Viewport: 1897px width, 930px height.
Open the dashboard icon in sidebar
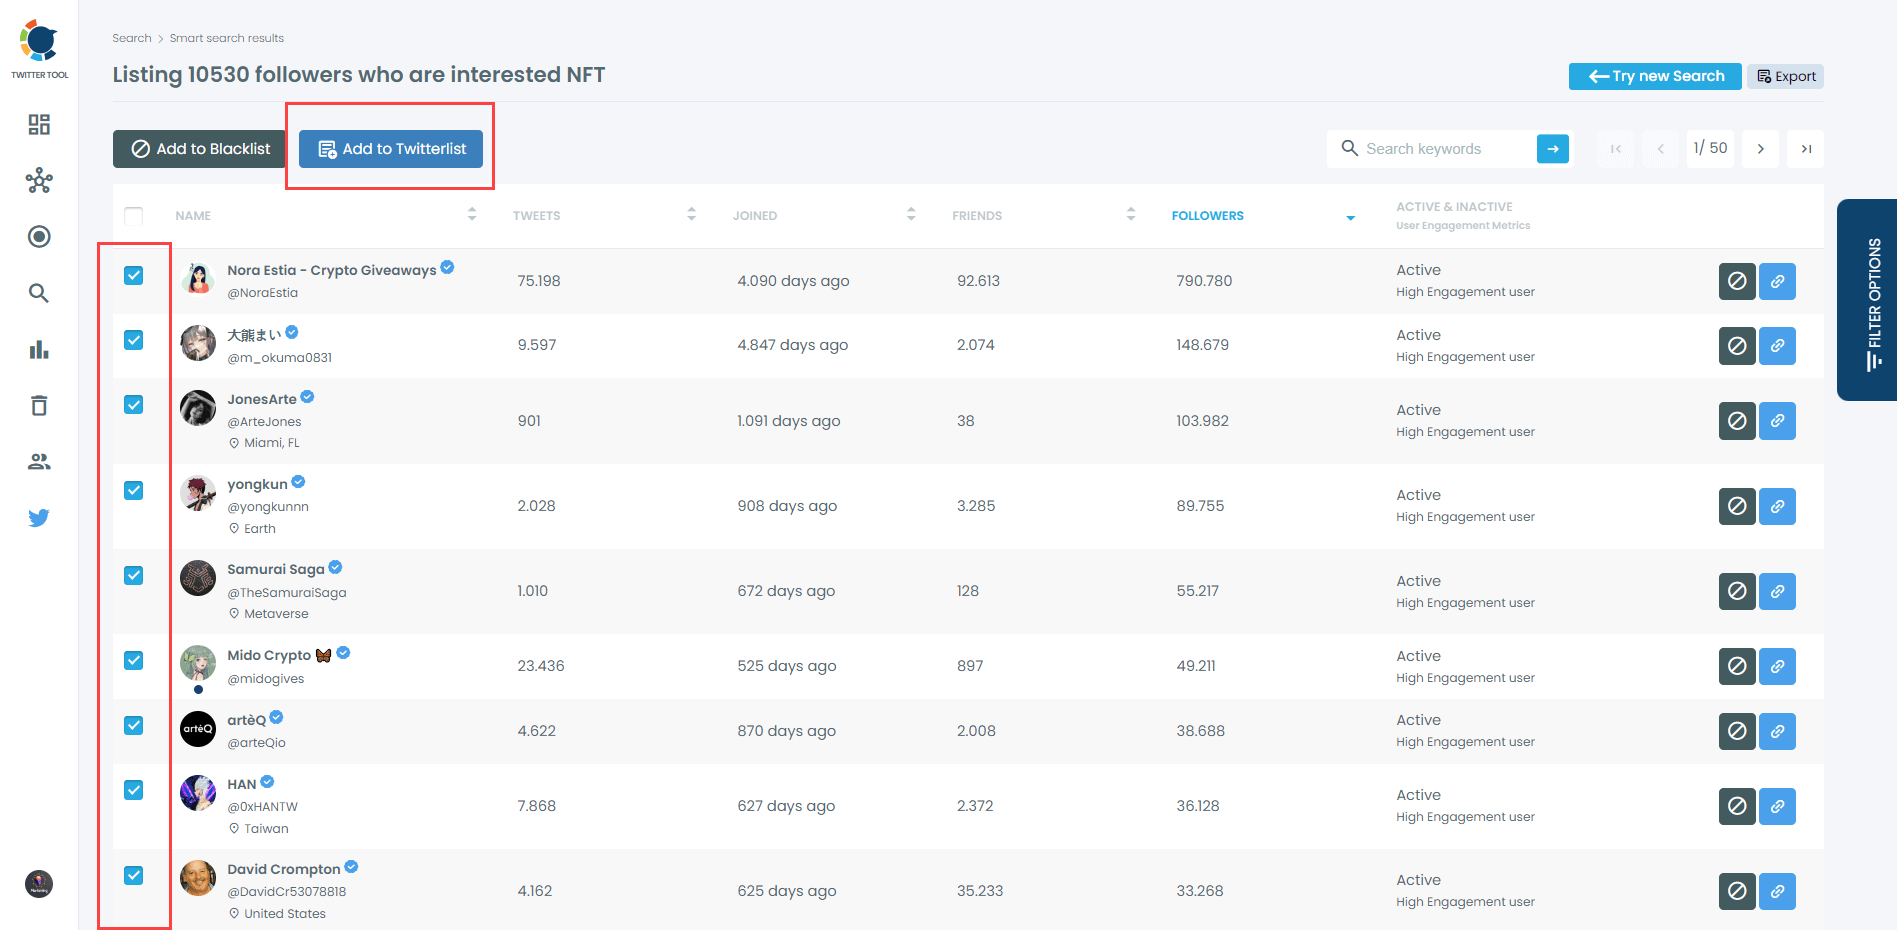(x=39, y=124)
